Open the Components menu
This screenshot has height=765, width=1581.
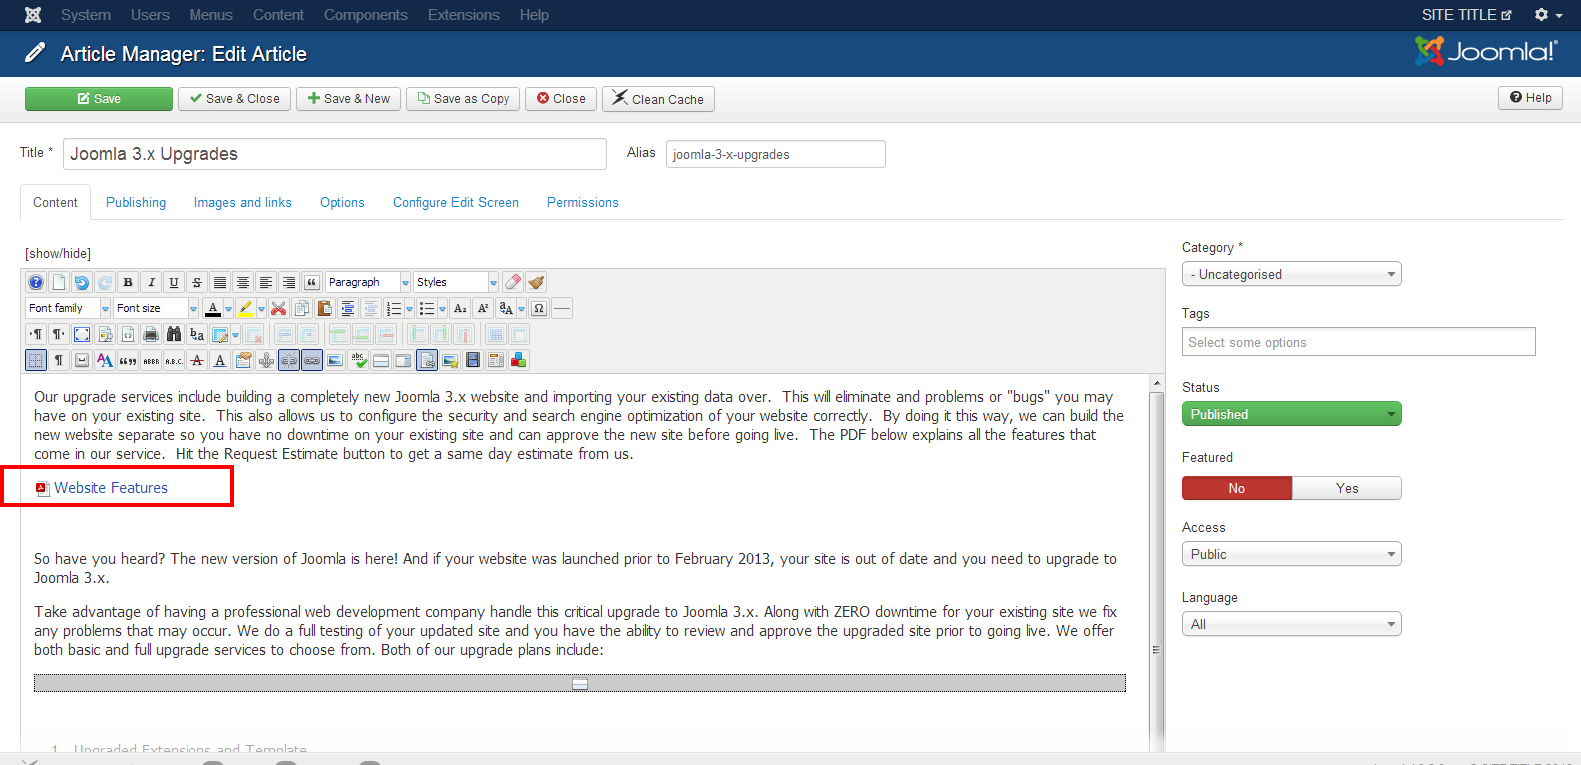tap(366, 15)
